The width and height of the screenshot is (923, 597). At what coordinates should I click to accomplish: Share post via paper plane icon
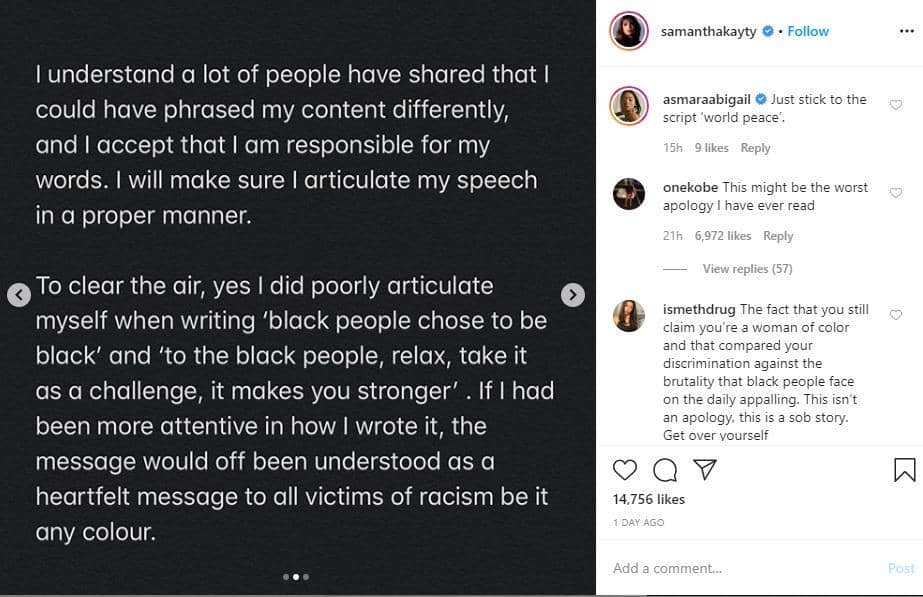tap(704, 470)
